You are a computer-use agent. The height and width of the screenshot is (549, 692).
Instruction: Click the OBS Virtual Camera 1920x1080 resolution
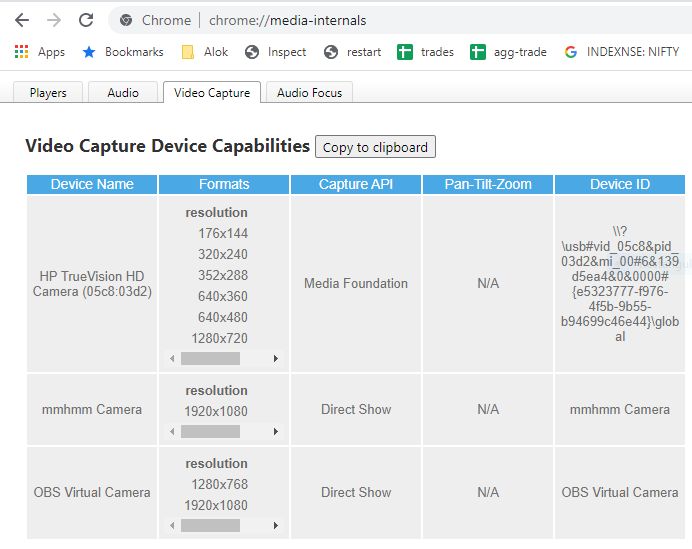[x=216, y=505]
